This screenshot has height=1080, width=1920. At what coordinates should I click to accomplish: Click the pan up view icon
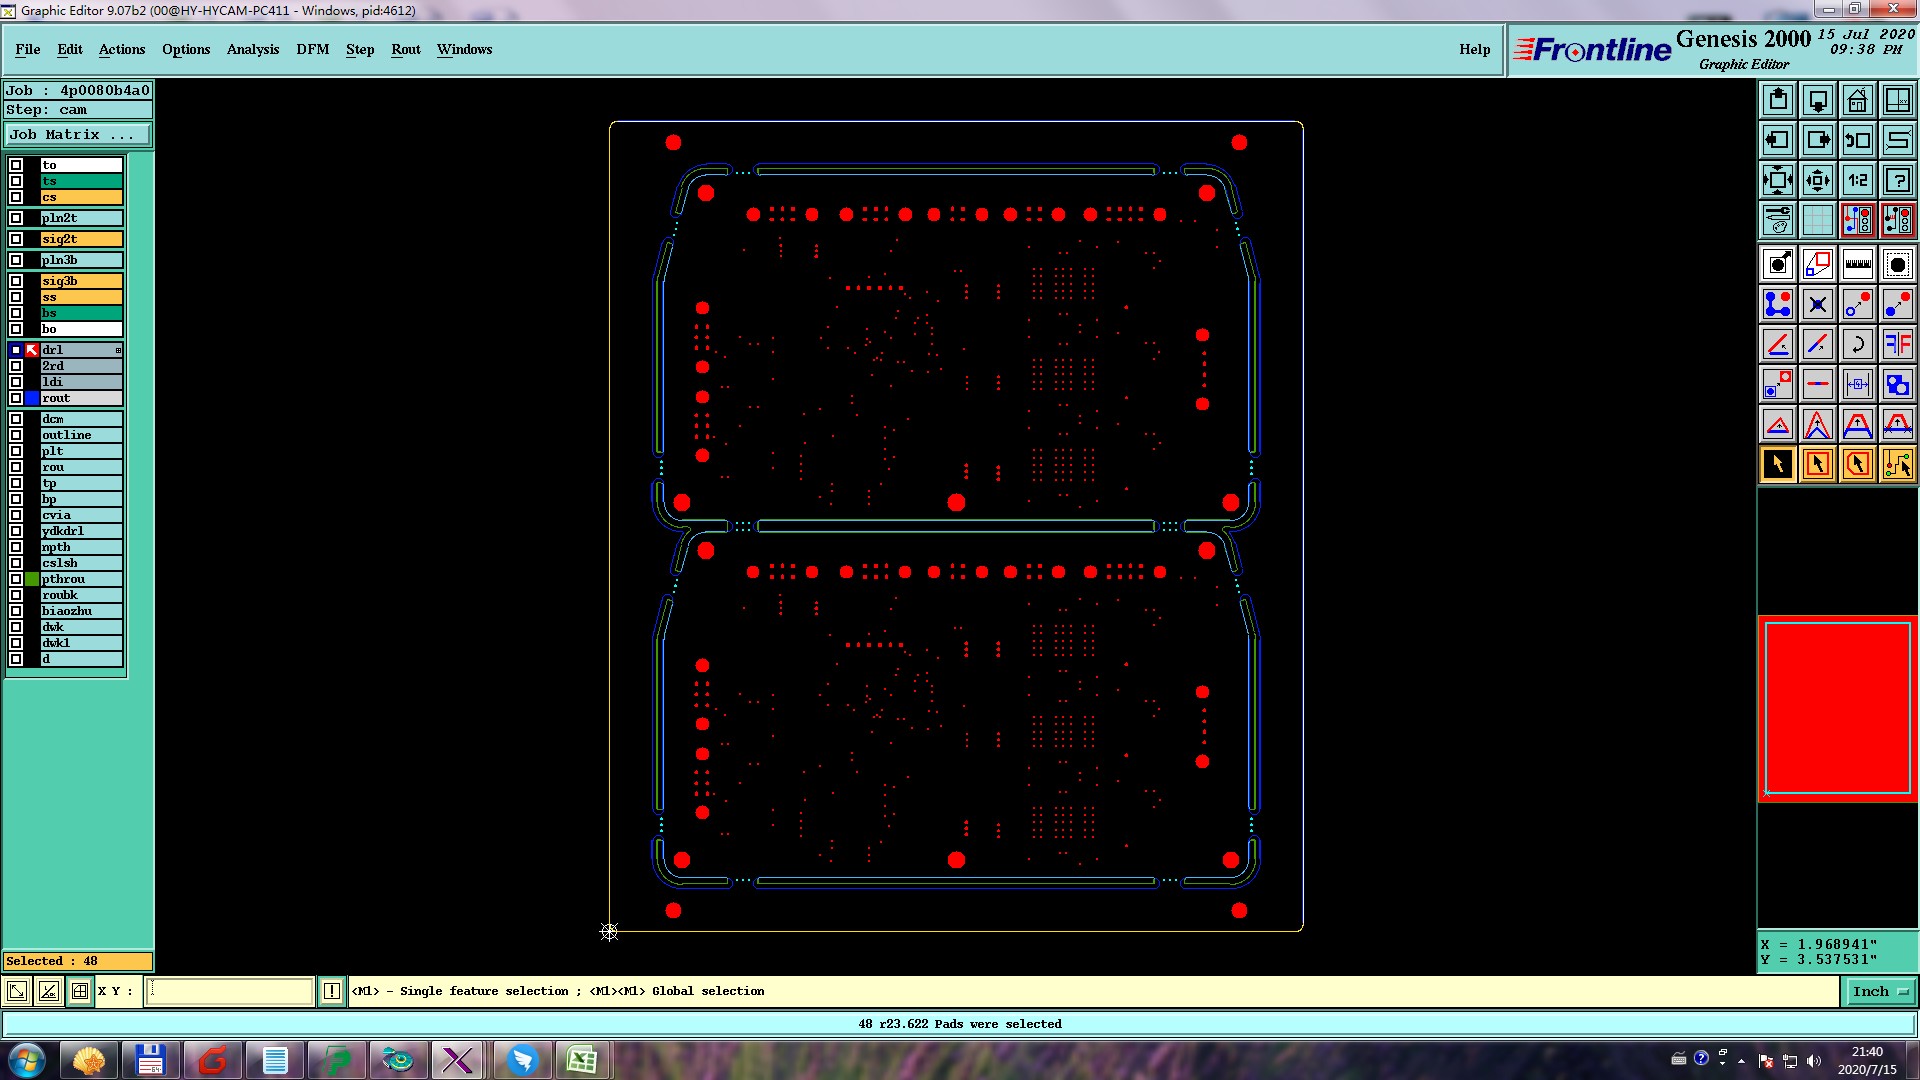tap(1777, 100)
